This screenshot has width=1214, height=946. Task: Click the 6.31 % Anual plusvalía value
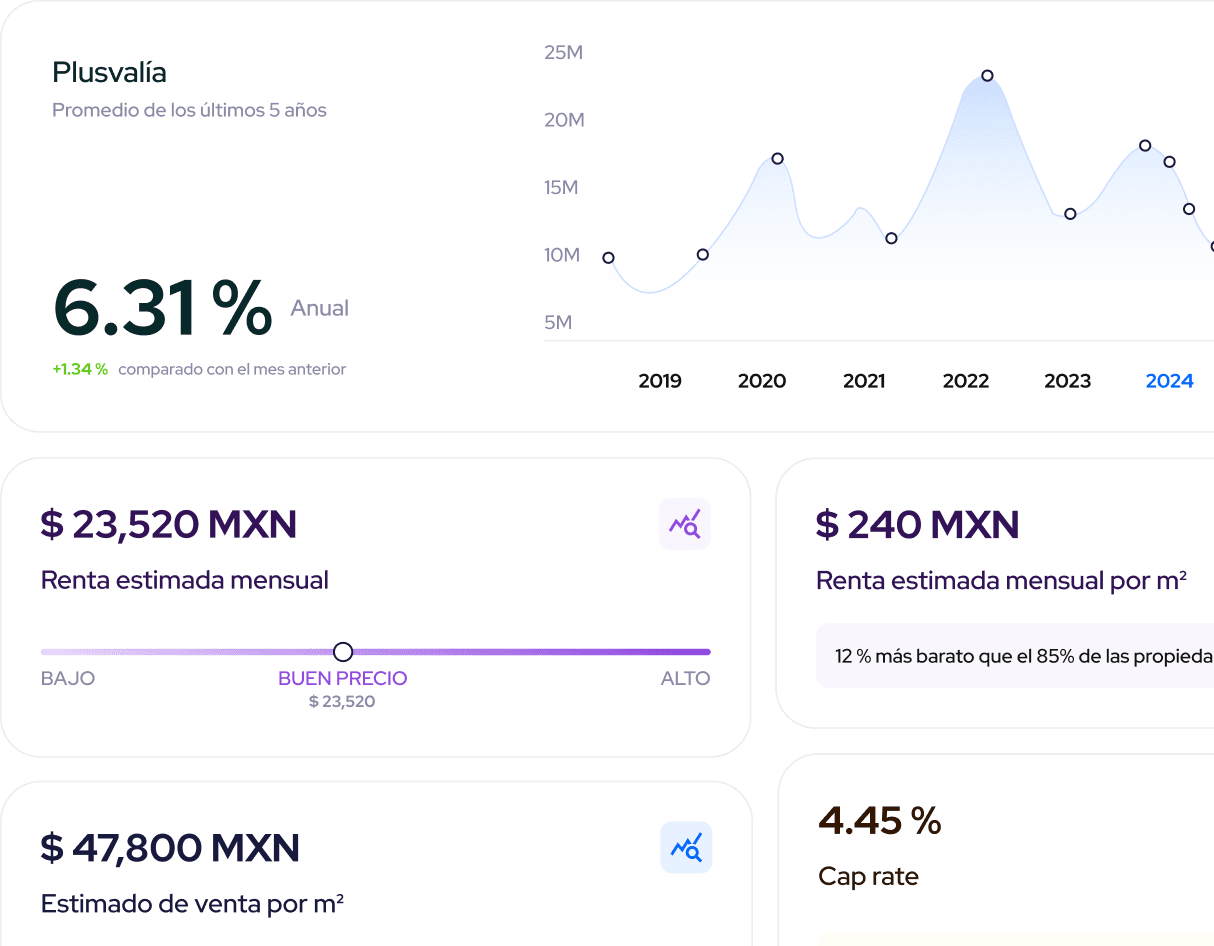coord(163,308)
